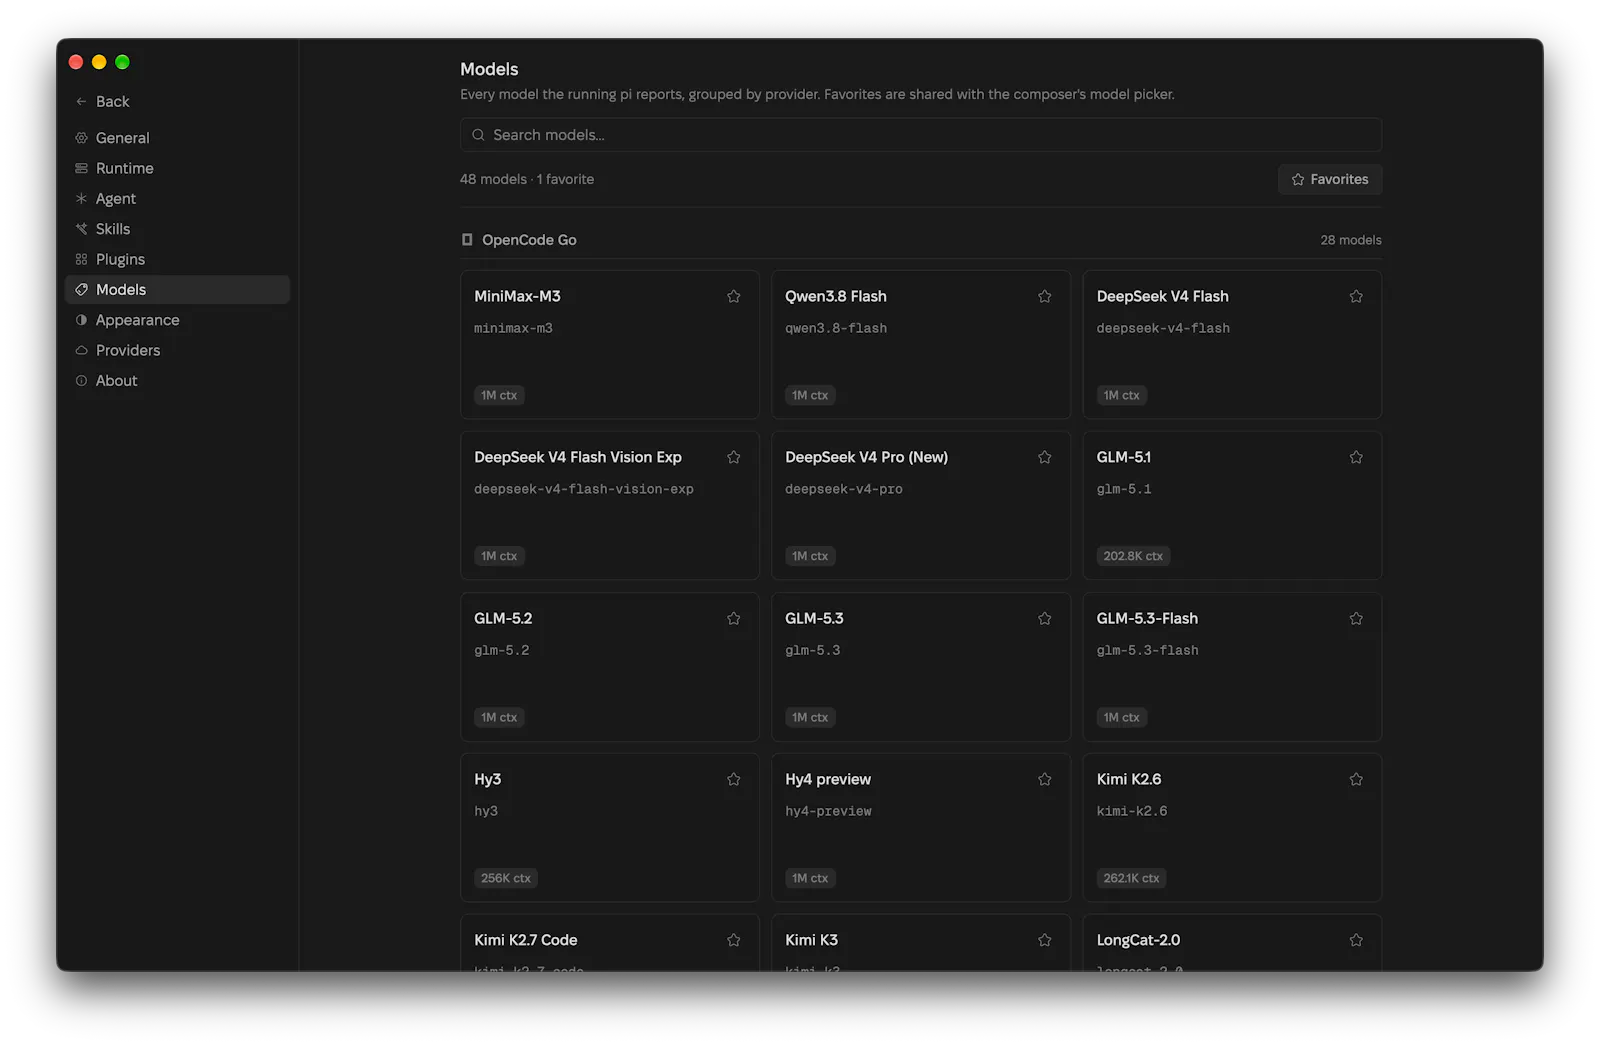This screenshot has height=1046, width=1600.
Task: Star the GLM-5.3-Flash model
Action: pos(1356,618)
